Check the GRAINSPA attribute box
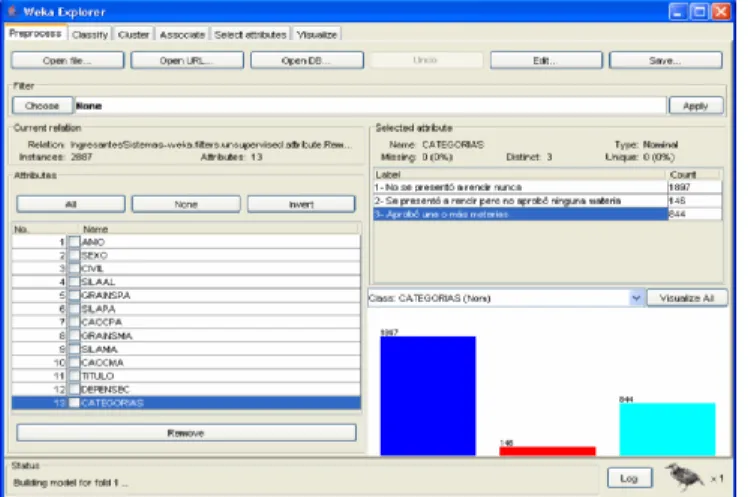Screen dimensions: 748x497 [74, 295]
